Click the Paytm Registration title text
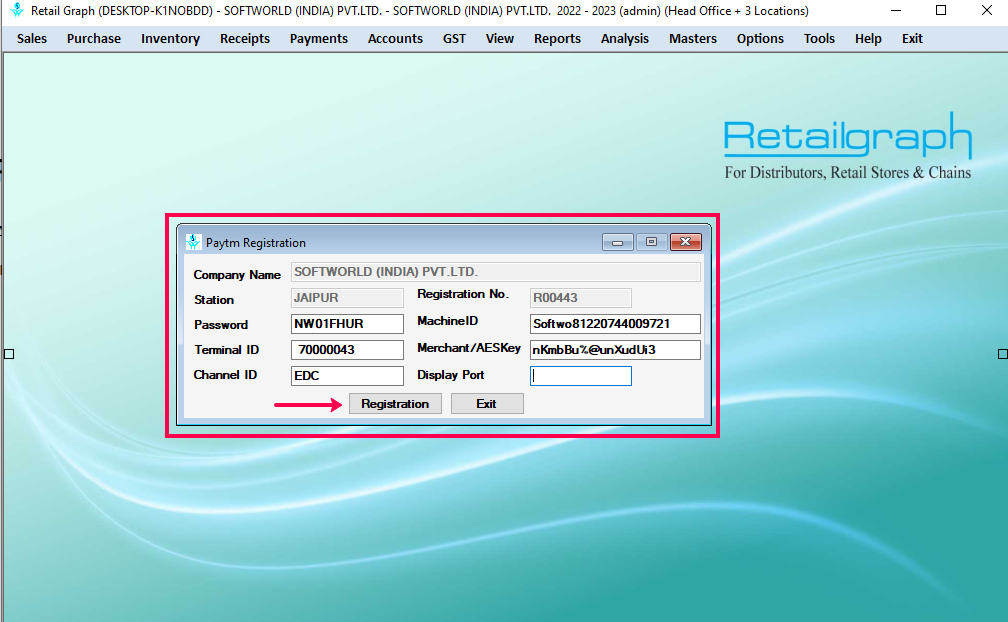Viewport: 1008px width, 622px height. pos(256,243)
